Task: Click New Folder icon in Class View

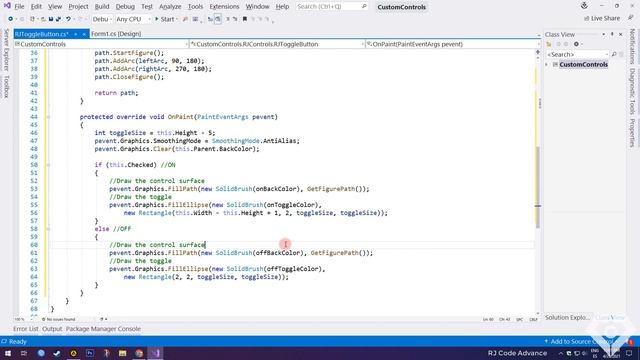Action: [x=549, y=44]
